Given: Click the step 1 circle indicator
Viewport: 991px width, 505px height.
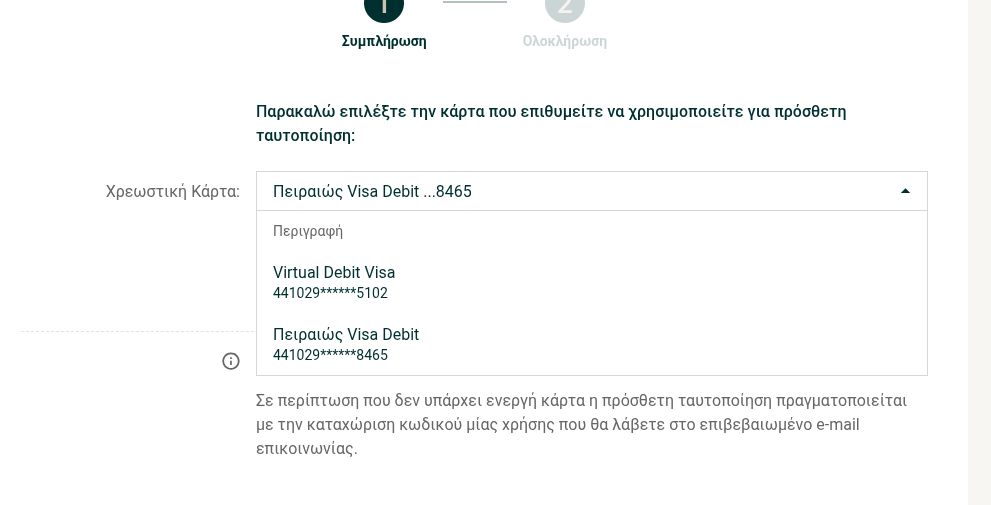Looking at the screenshot, I should point(384,6).
